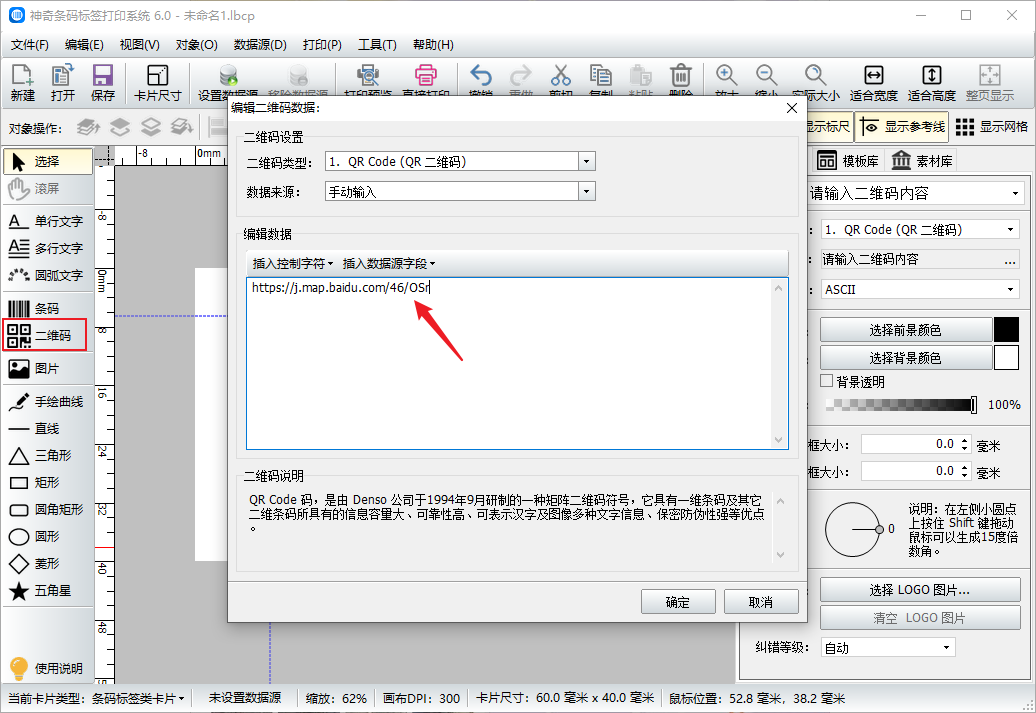This screenshot has height=713, width=1036.
Task: Select the circle shape tool (圆形)
Action: pyautogui.click(x=48, y=537)
